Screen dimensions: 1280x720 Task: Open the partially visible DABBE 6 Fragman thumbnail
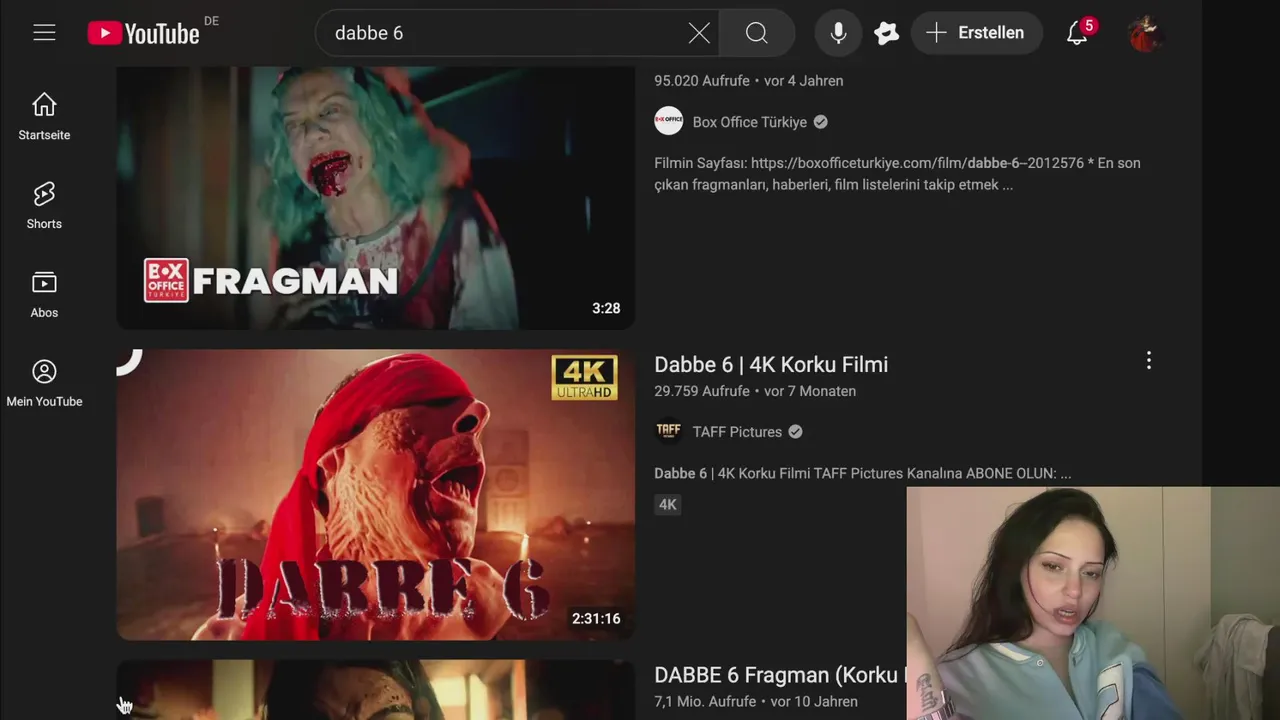[376, 689]
